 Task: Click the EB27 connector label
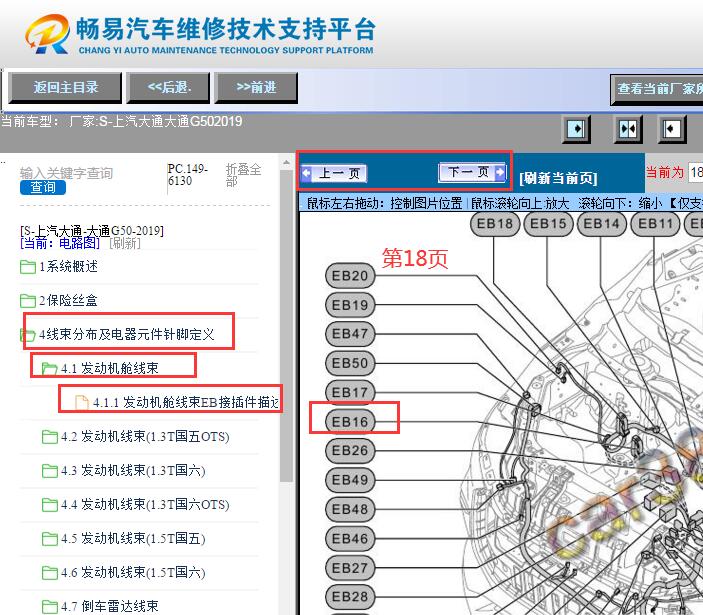pyautogui.click(x=350, y=568)
